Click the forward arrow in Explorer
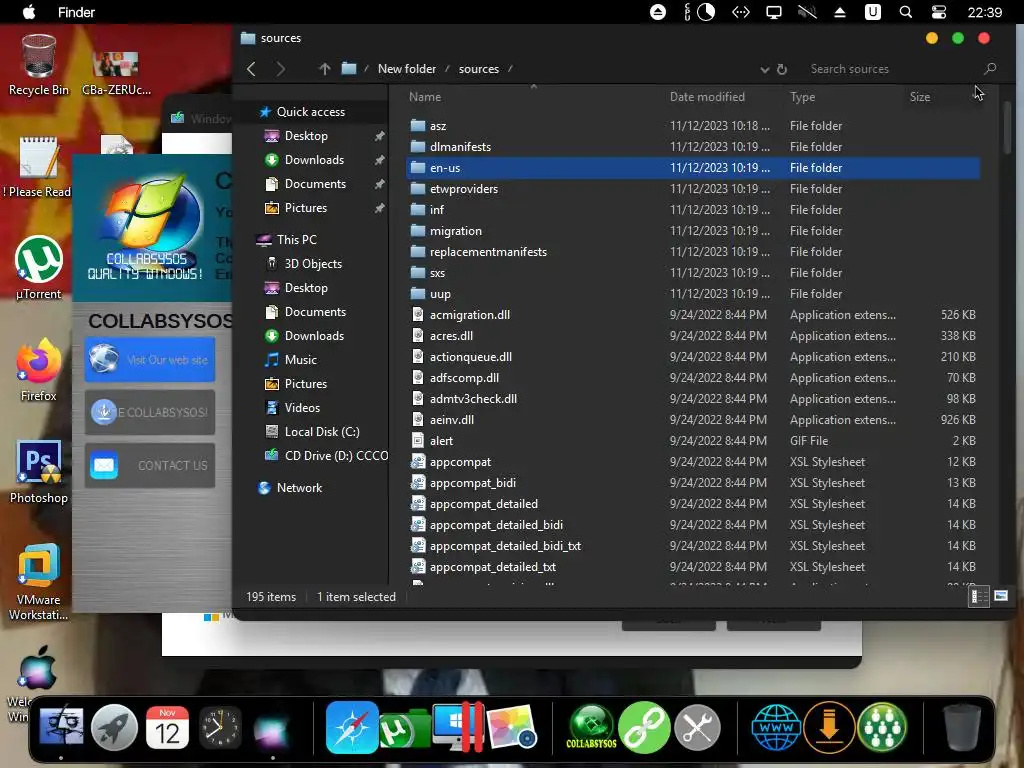The height and width of the screenshot is (768, 1024). 280,69
